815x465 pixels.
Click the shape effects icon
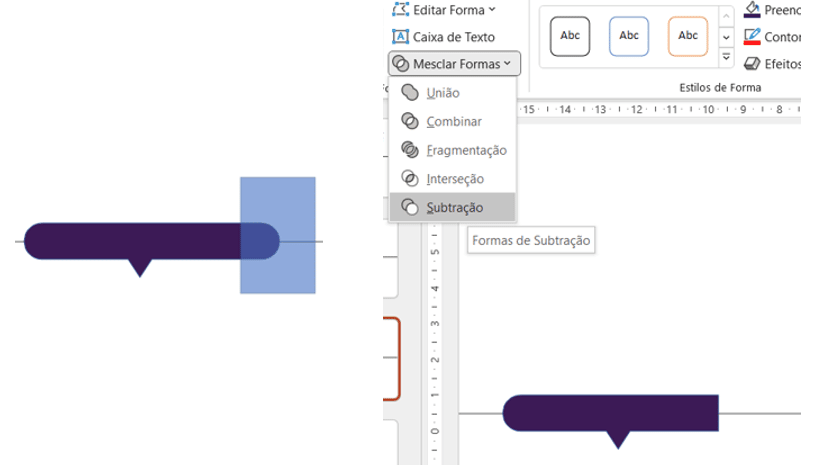752,64
